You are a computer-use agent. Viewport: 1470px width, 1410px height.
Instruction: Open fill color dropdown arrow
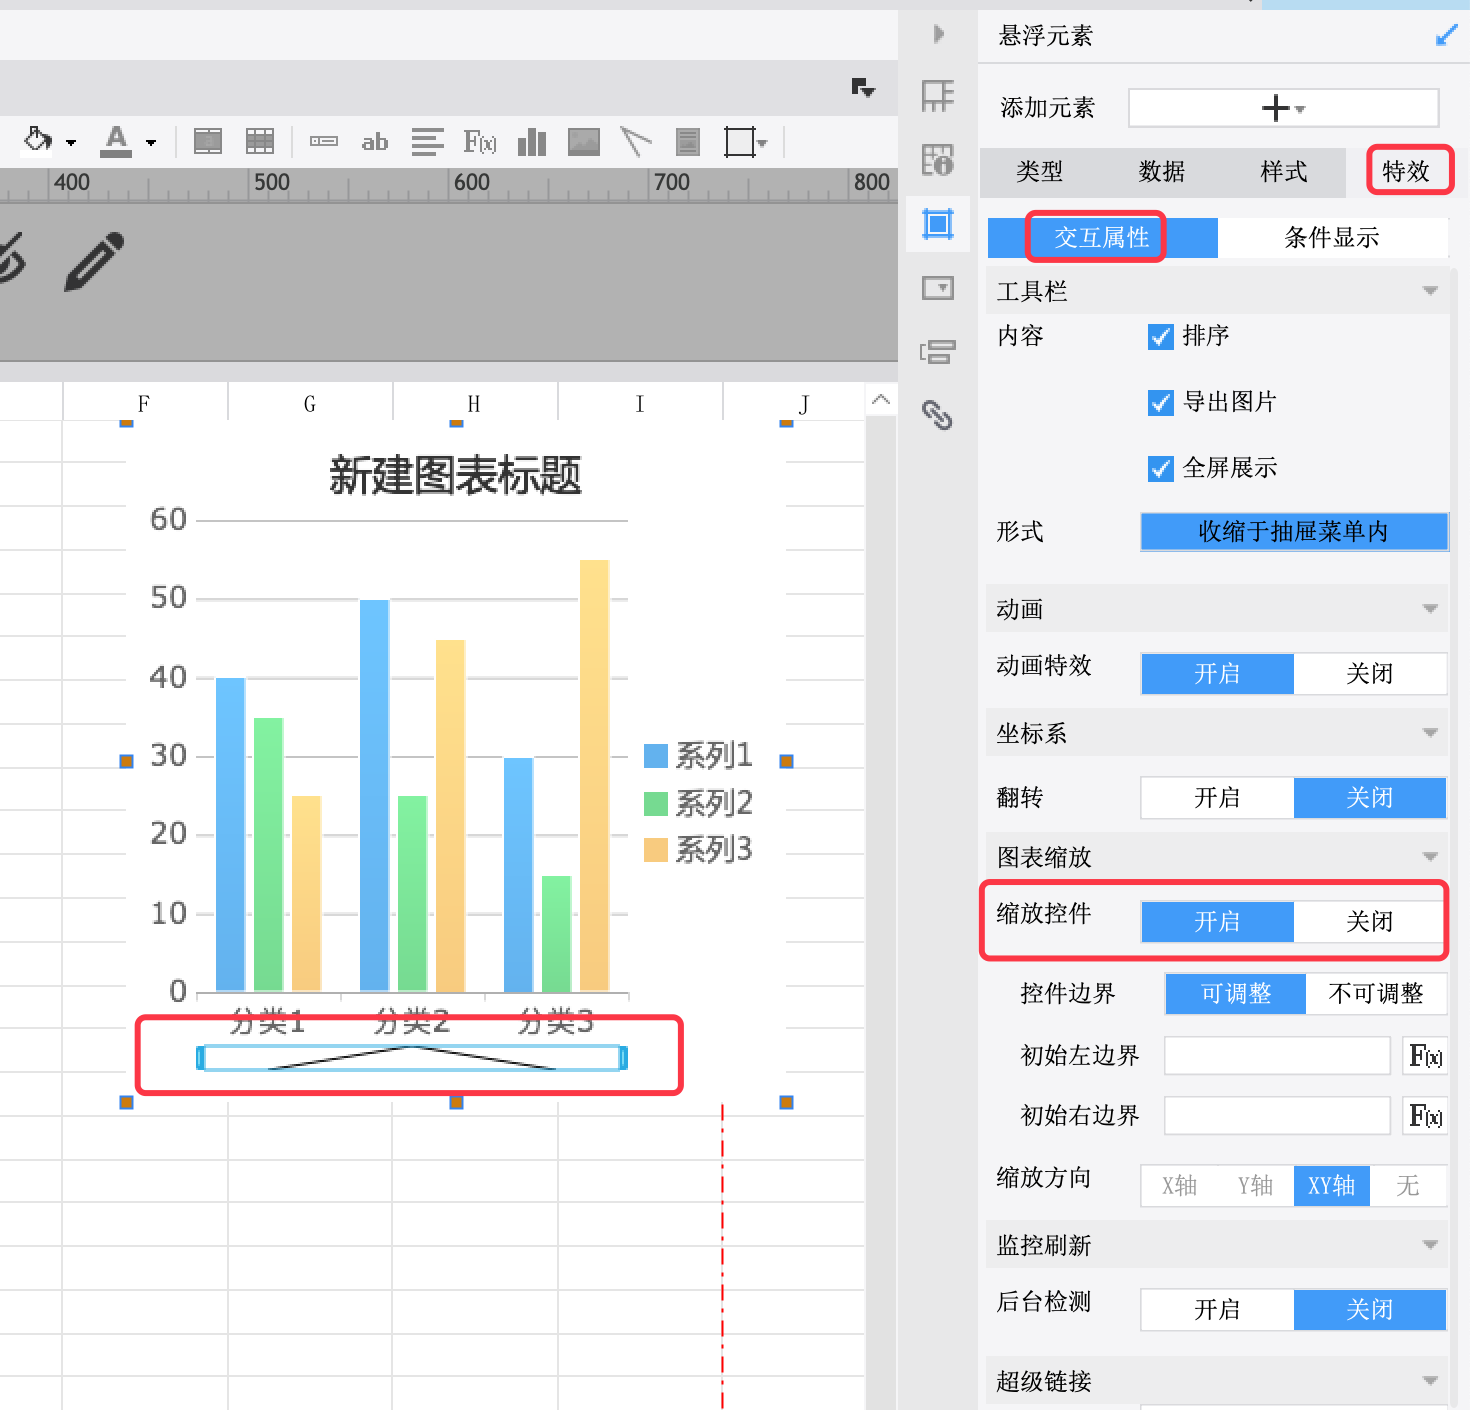(71, 143)
